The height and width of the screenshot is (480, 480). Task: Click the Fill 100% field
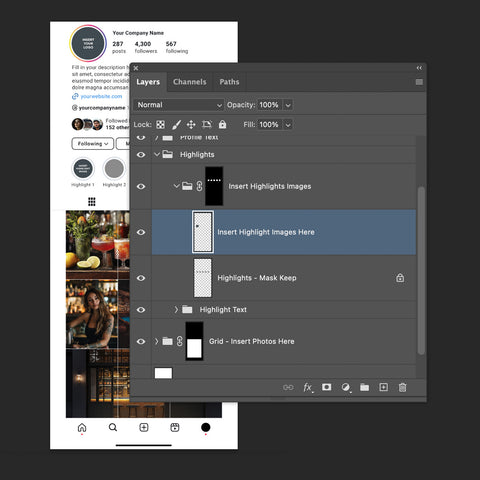269,125
